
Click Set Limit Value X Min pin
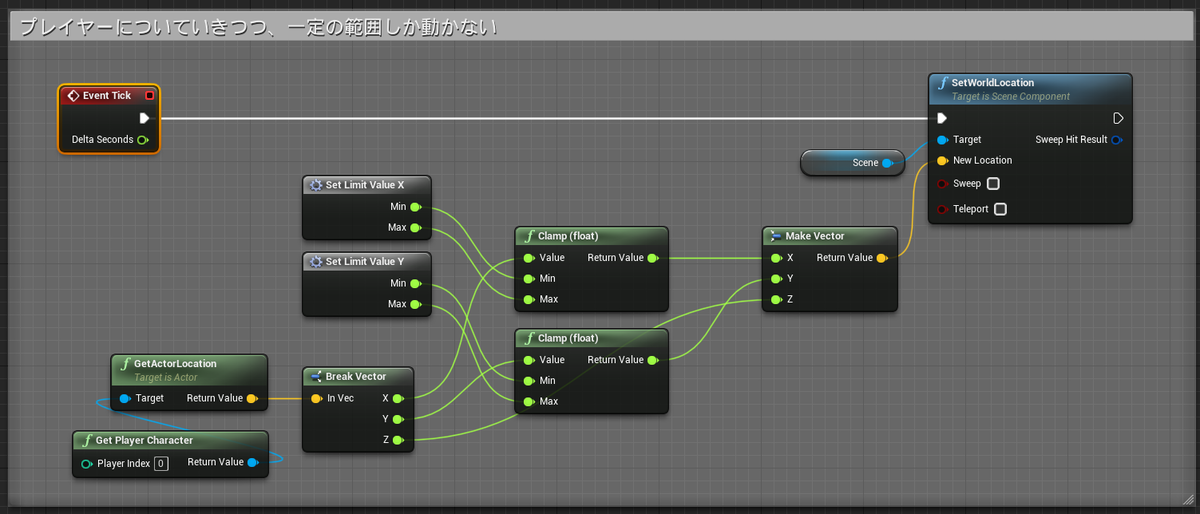pos(416,207)
